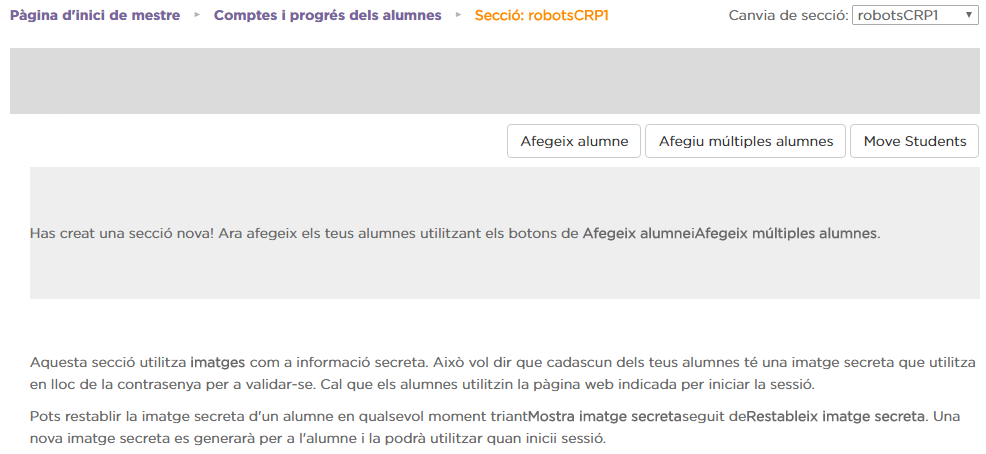Open the Canvia de secció combo box
986x454 pixels.
[x=915, y=15]
